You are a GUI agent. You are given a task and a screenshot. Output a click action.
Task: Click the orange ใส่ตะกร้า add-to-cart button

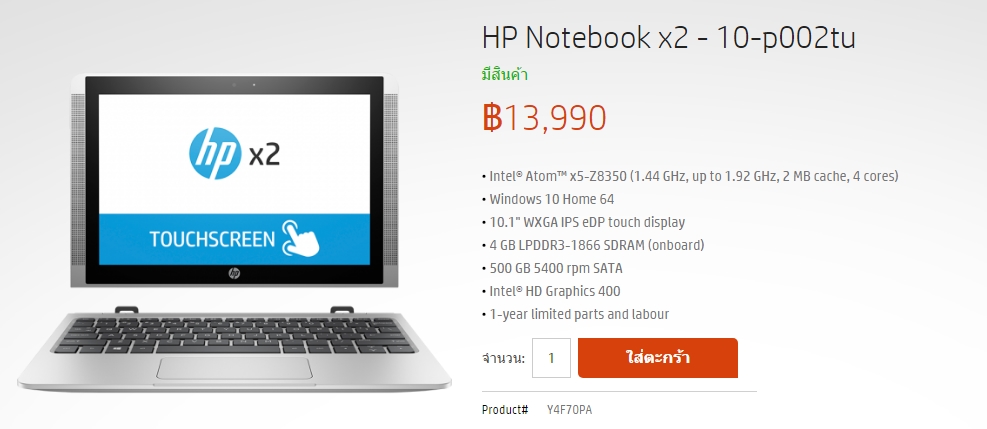coord(658,358)
